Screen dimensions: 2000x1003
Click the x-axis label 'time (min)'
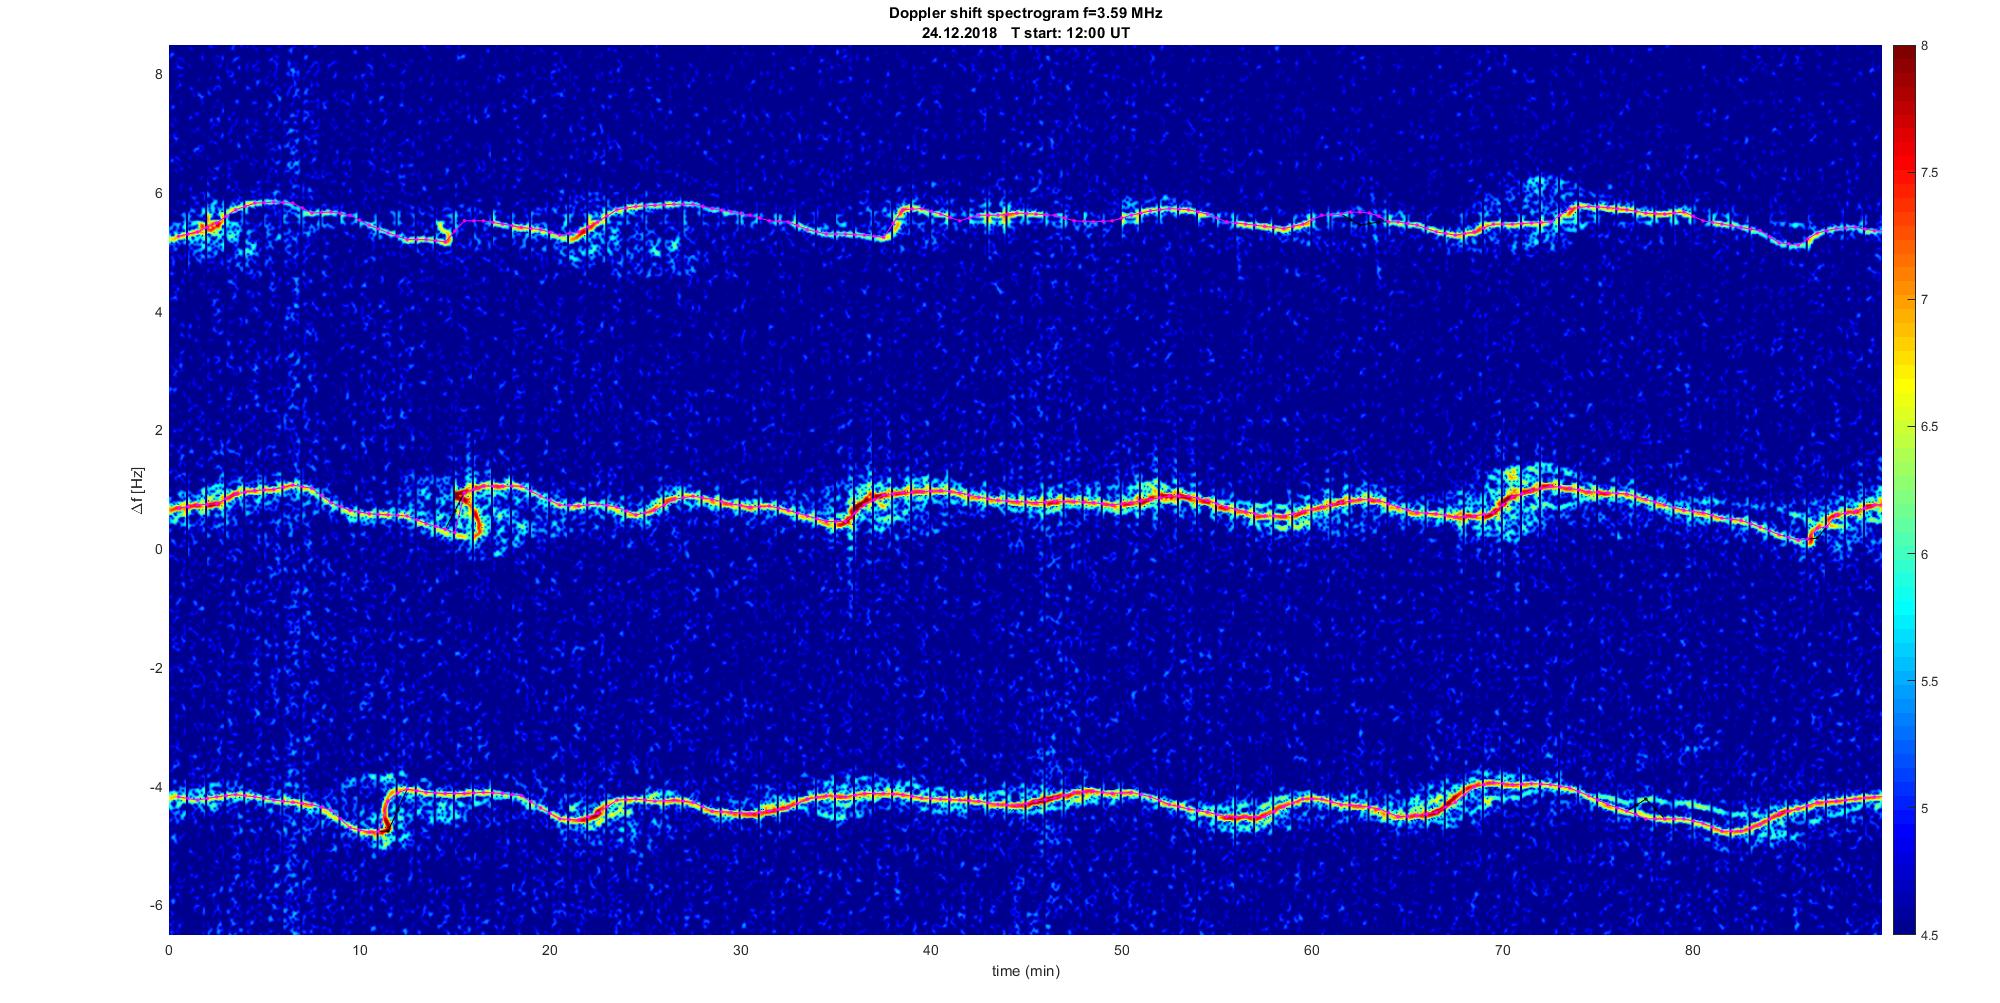point(1025,971)
